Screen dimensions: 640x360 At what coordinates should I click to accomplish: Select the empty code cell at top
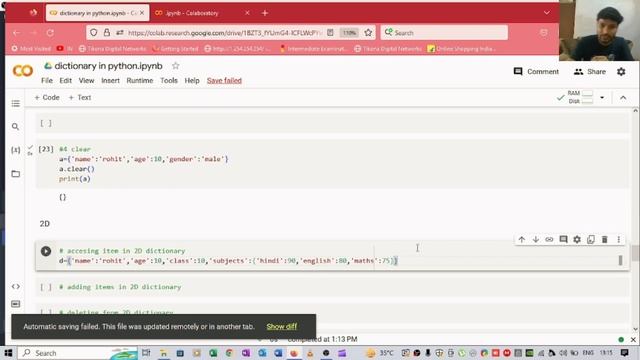(333, 123)
